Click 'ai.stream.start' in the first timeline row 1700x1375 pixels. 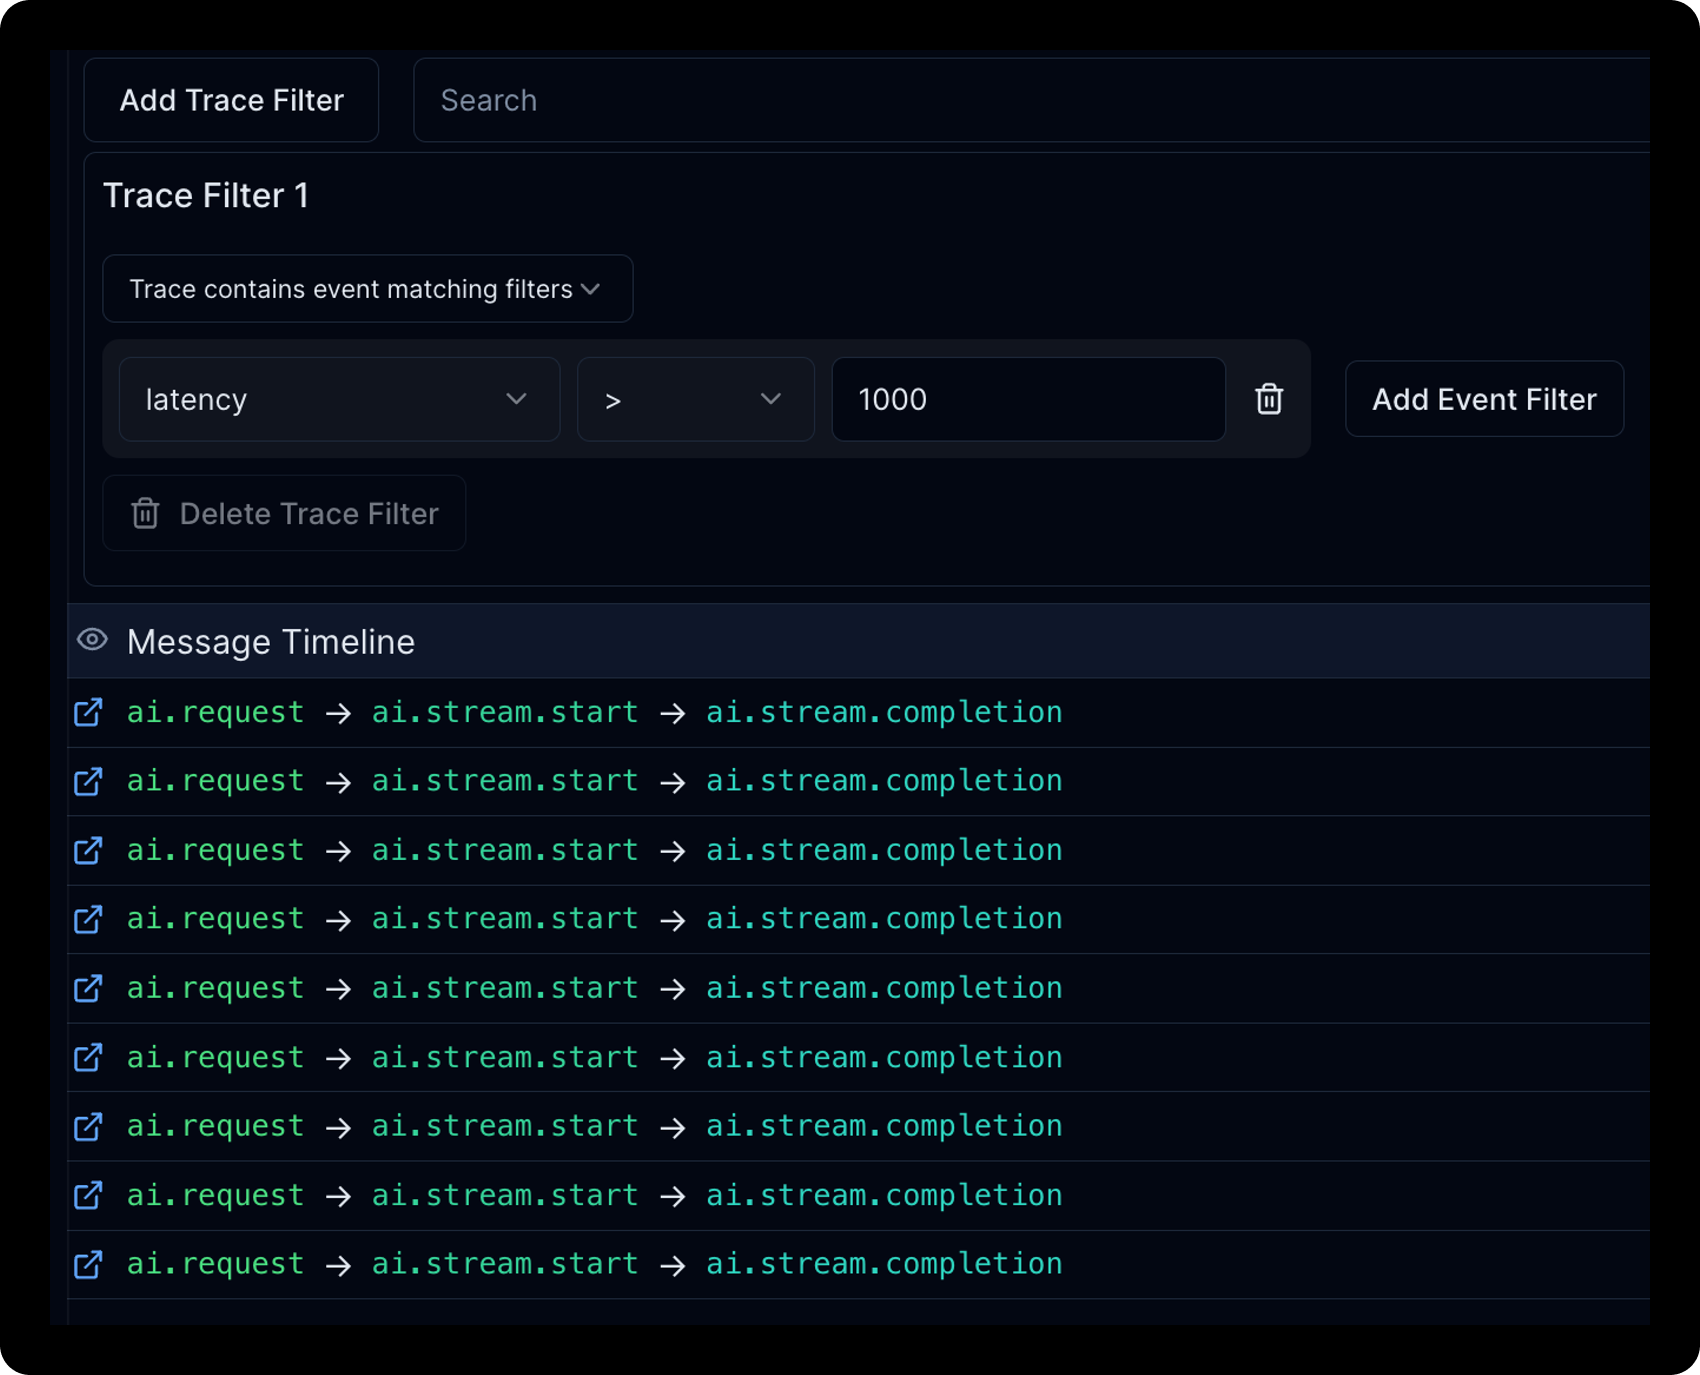click(505, 713)
